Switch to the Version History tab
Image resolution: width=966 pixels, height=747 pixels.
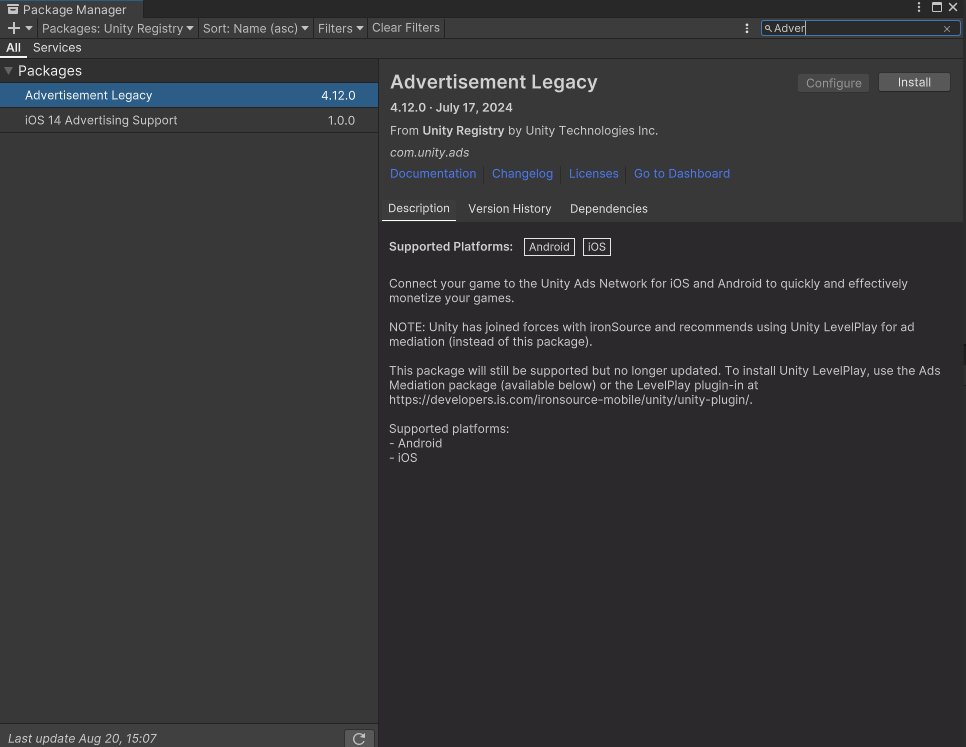509,209
